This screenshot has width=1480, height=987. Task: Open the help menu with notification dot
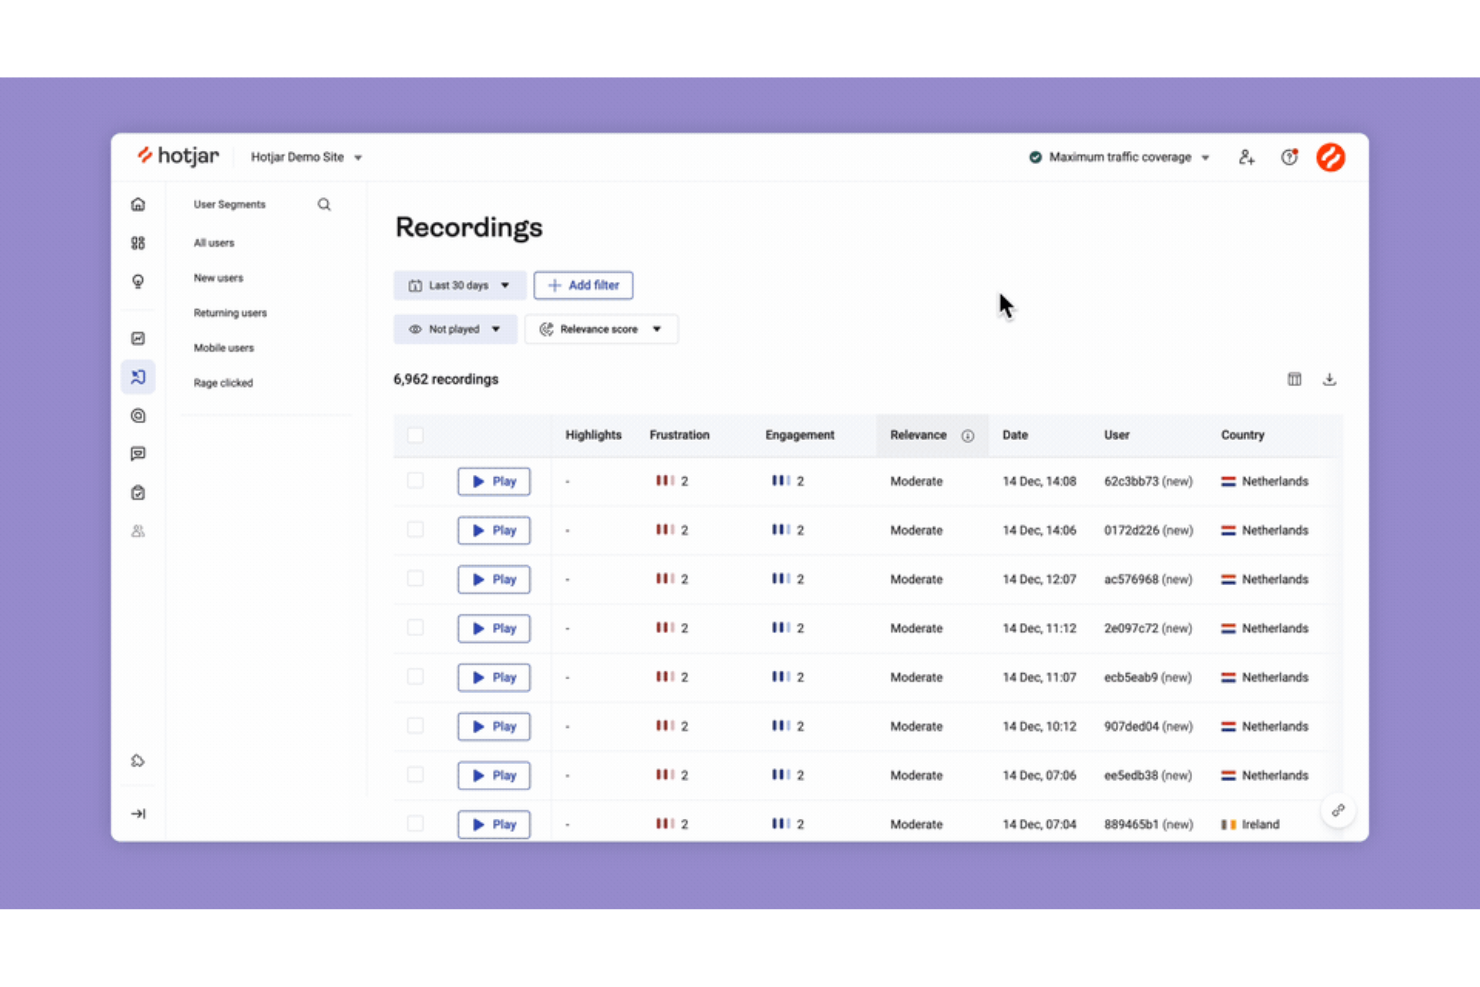[1288, 157]
